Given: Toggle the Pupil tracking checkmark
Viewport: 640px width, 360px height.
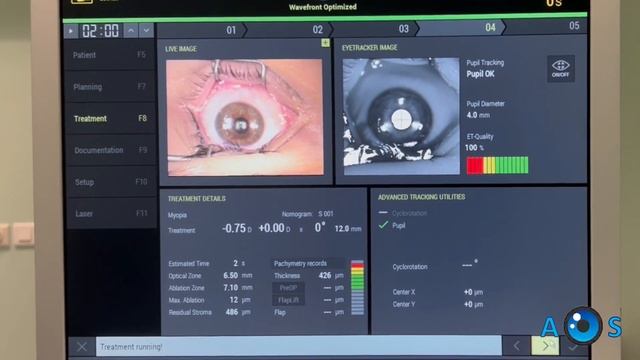Looking at the screenshot, I should pos(383,225).
